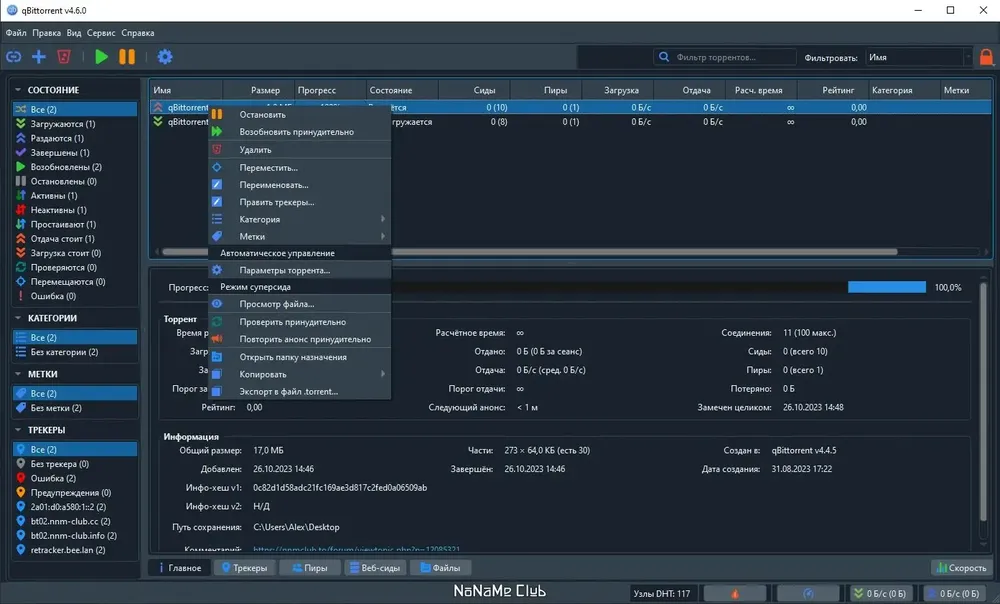Click the gear icon beside Параметры торрента...
Viewport: 1000px width, 604px height.
pos(217,270)
